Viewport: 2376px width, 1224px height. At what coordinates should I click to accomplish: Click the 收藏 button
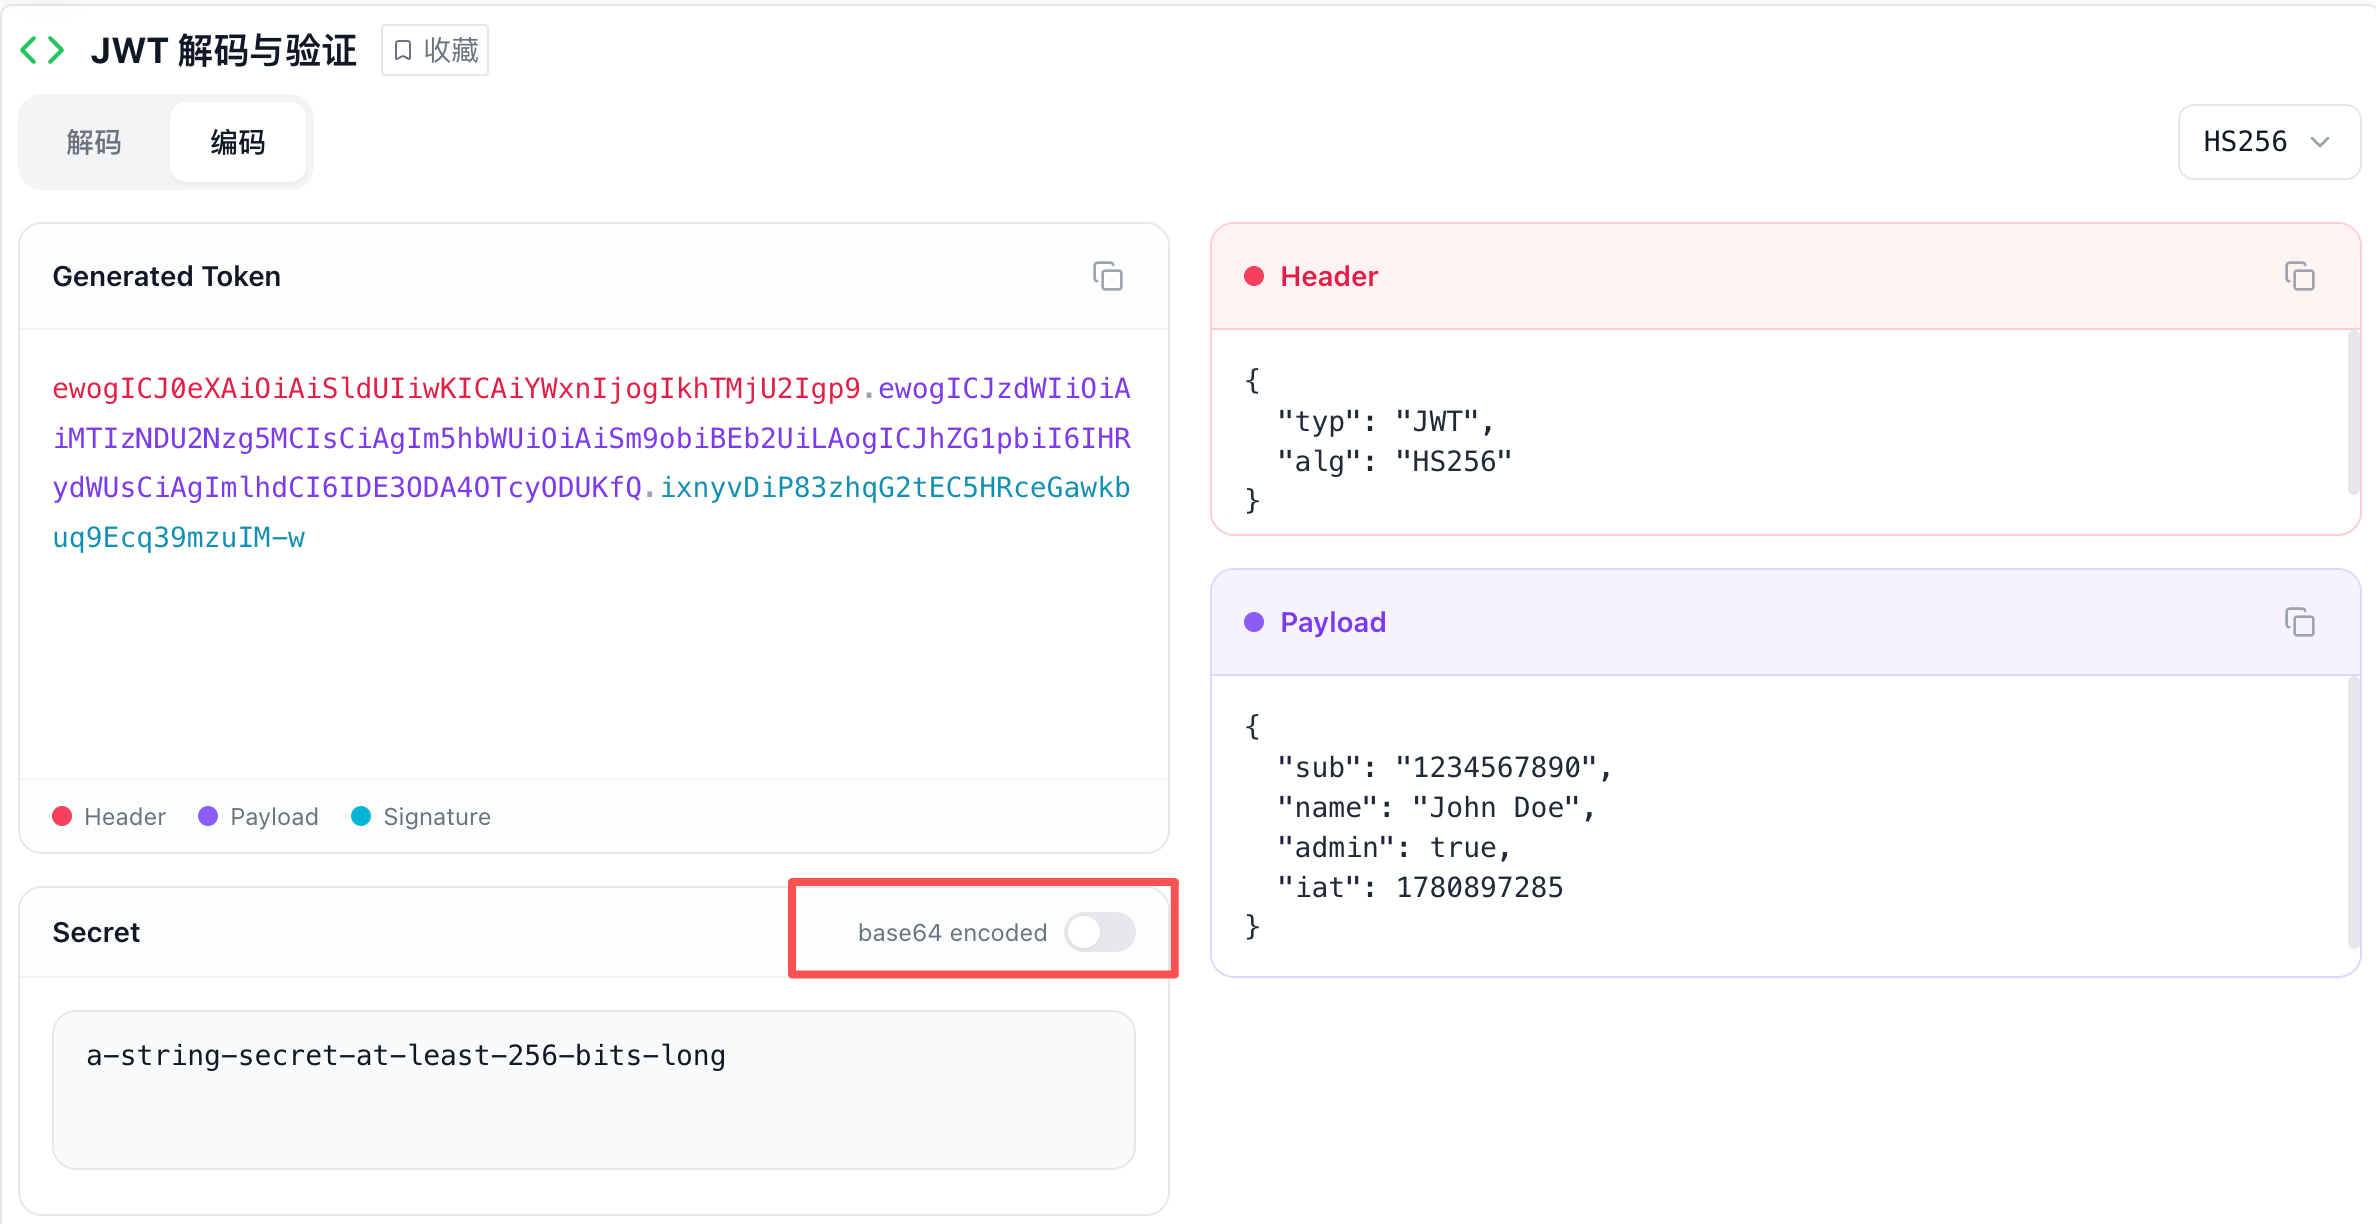pos(435,50)
